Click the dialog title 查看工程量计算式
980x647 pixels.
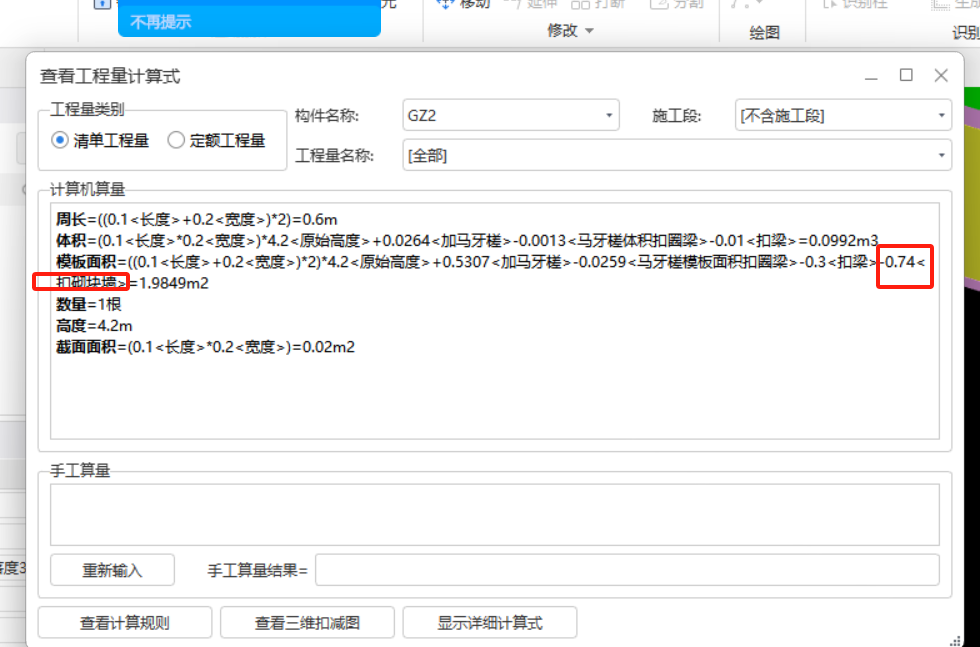point(110,76)
